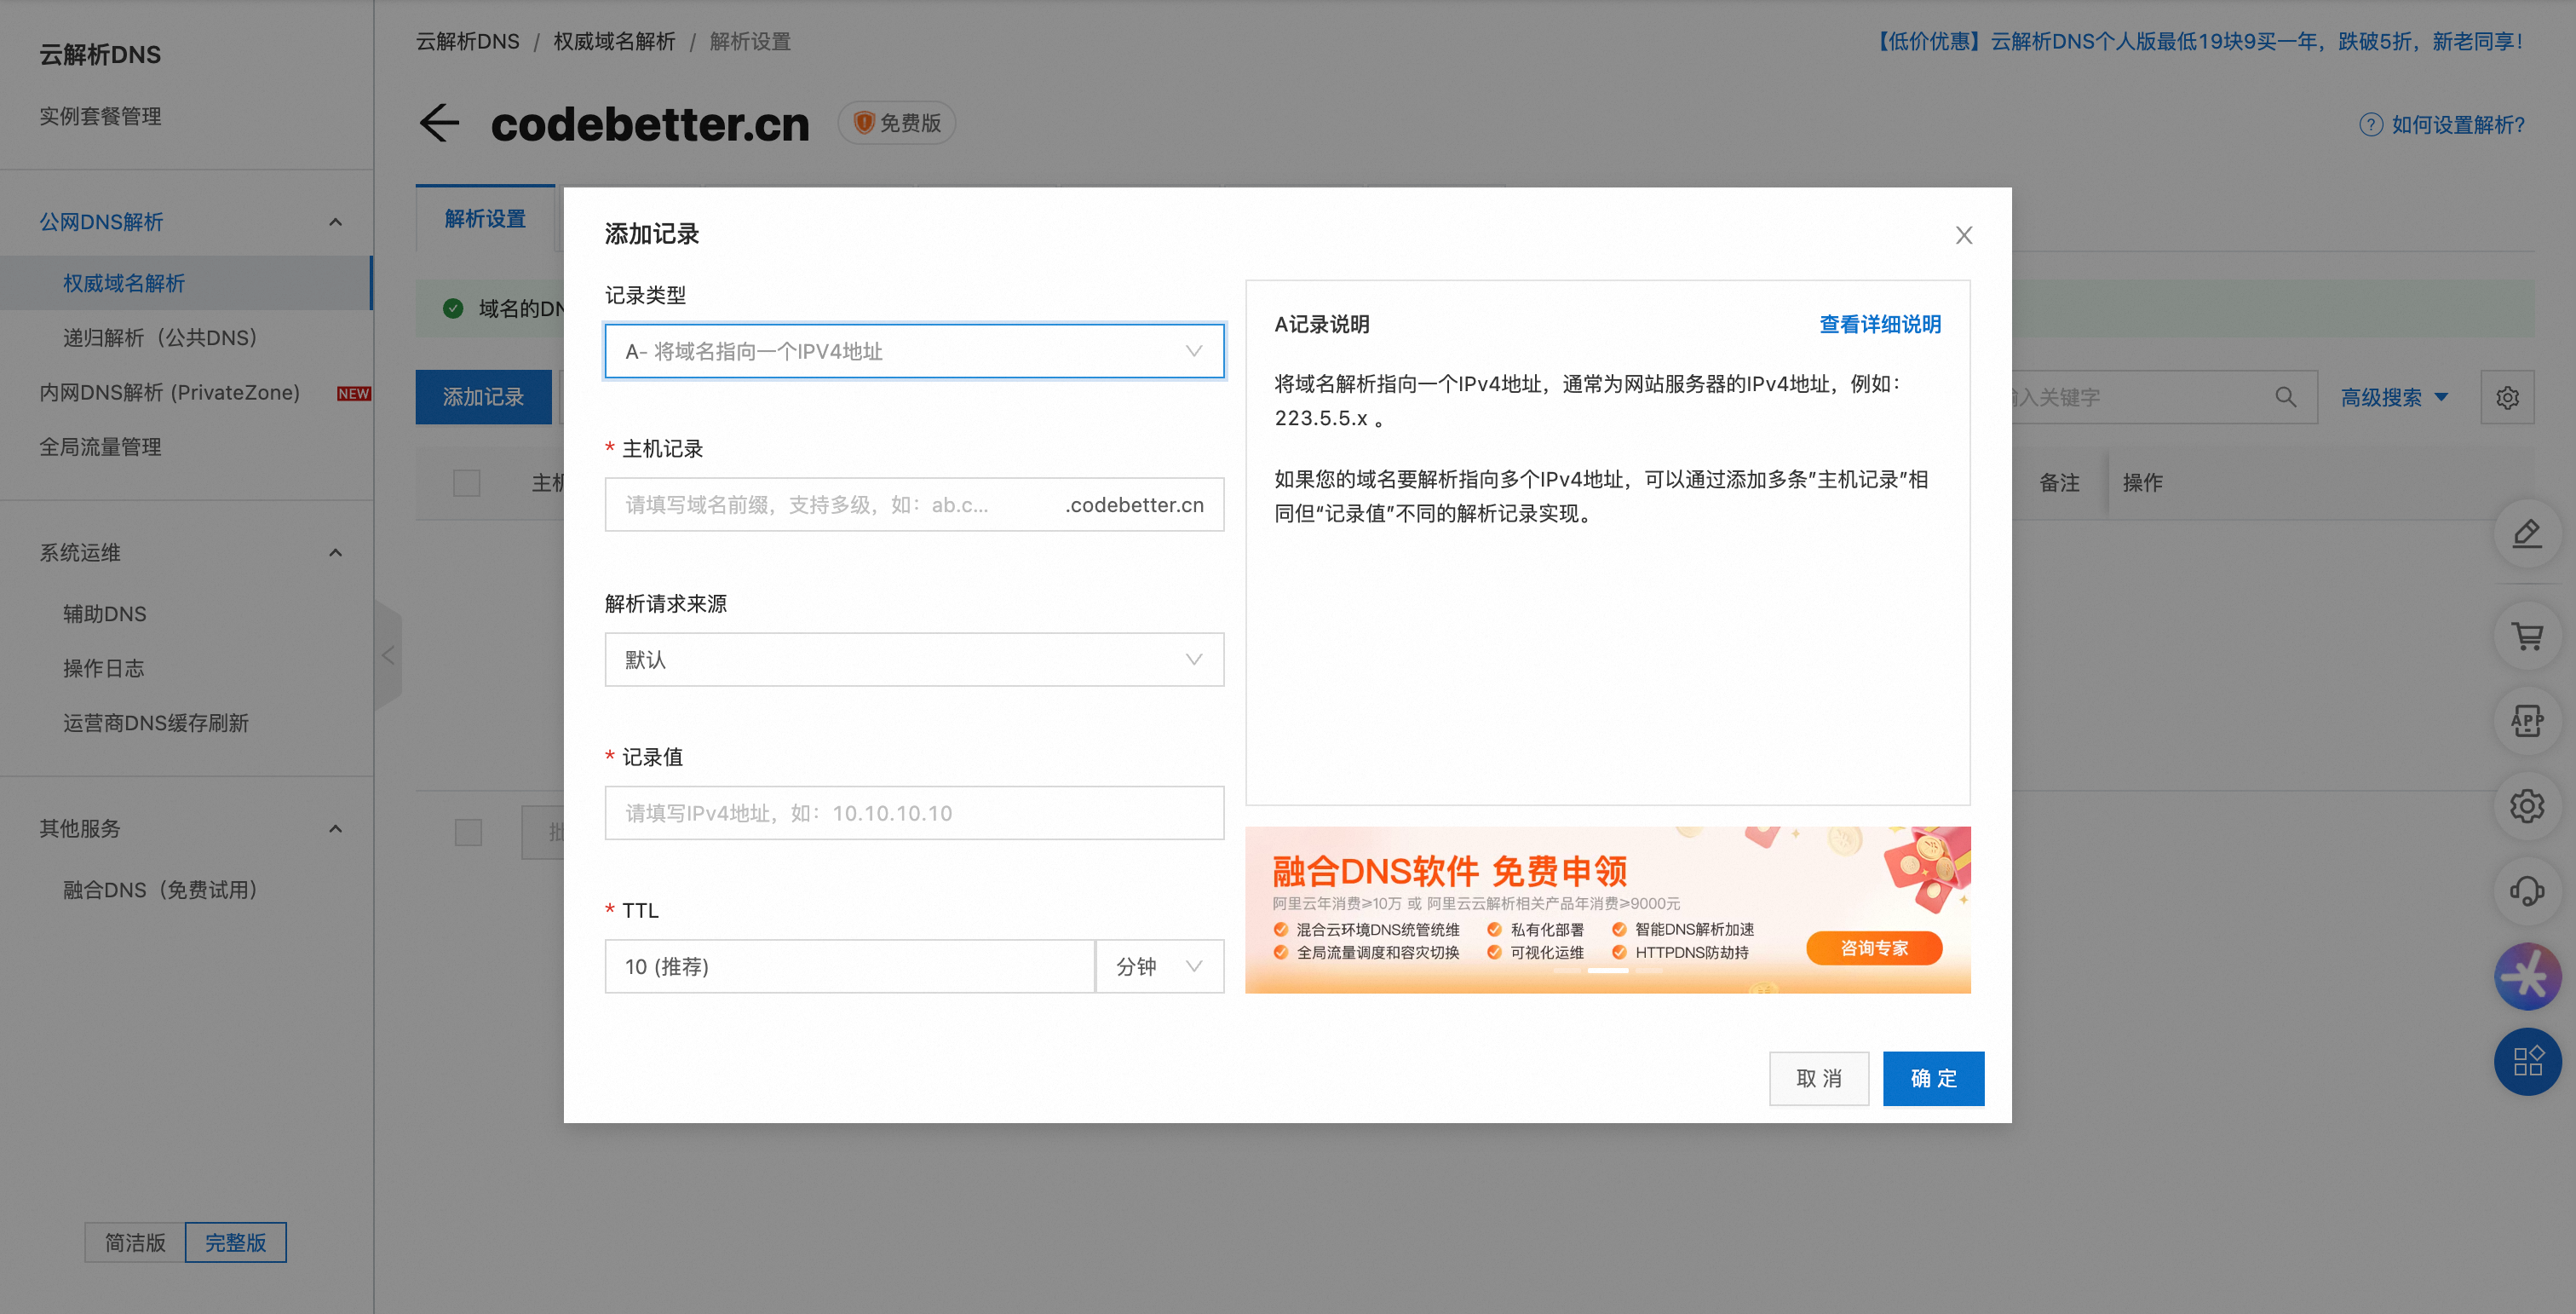Click the purple AI assistant icon
Image resolution: width=2576 pixels, height=1314 pixels.
click(2526, 976)
